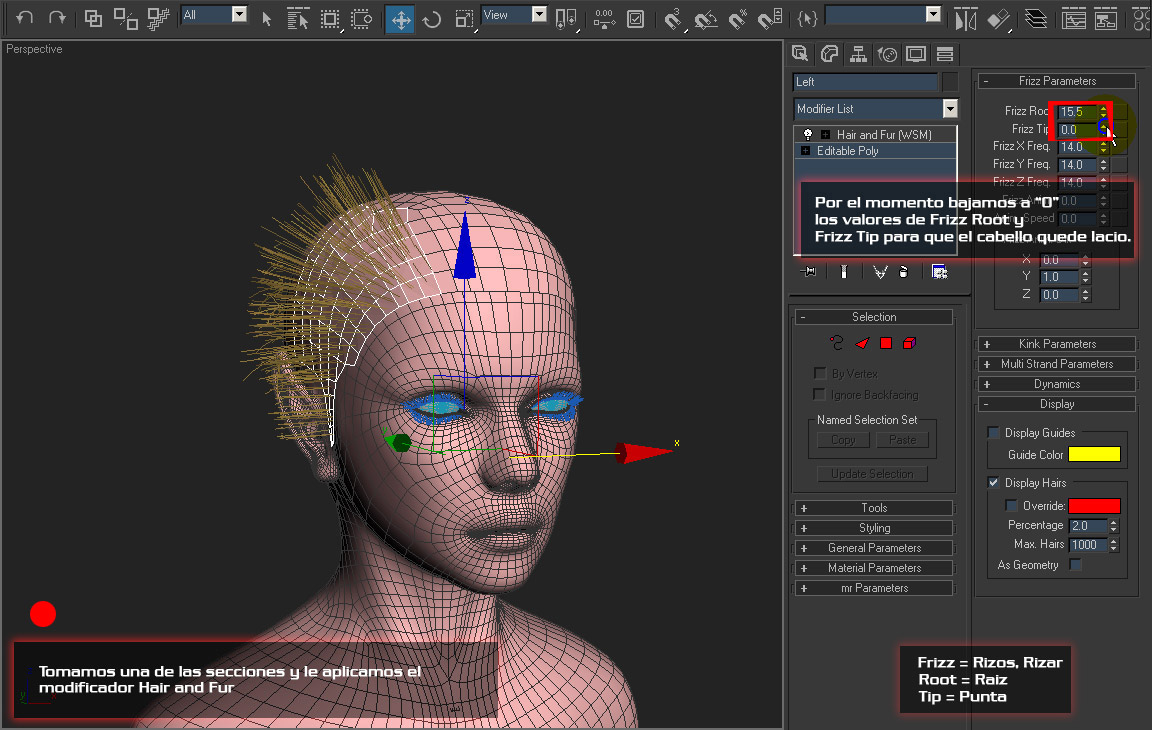This screenshot has width=1152, height=730.
Task: Select the Bind to Space Warp tool
Action: point(158,18)
